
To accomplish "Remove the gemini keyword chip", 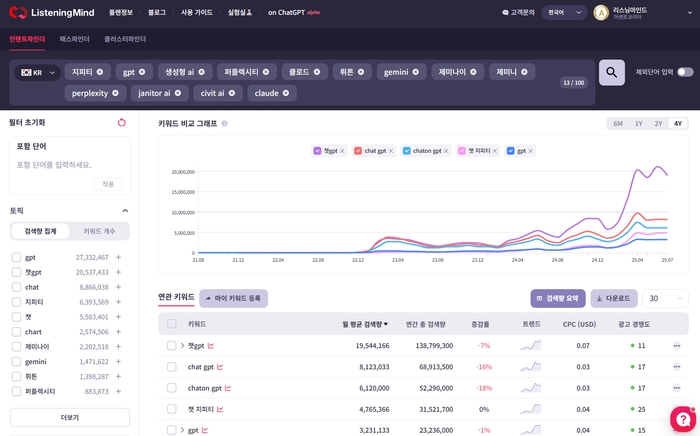I will (x=416, y=72).
